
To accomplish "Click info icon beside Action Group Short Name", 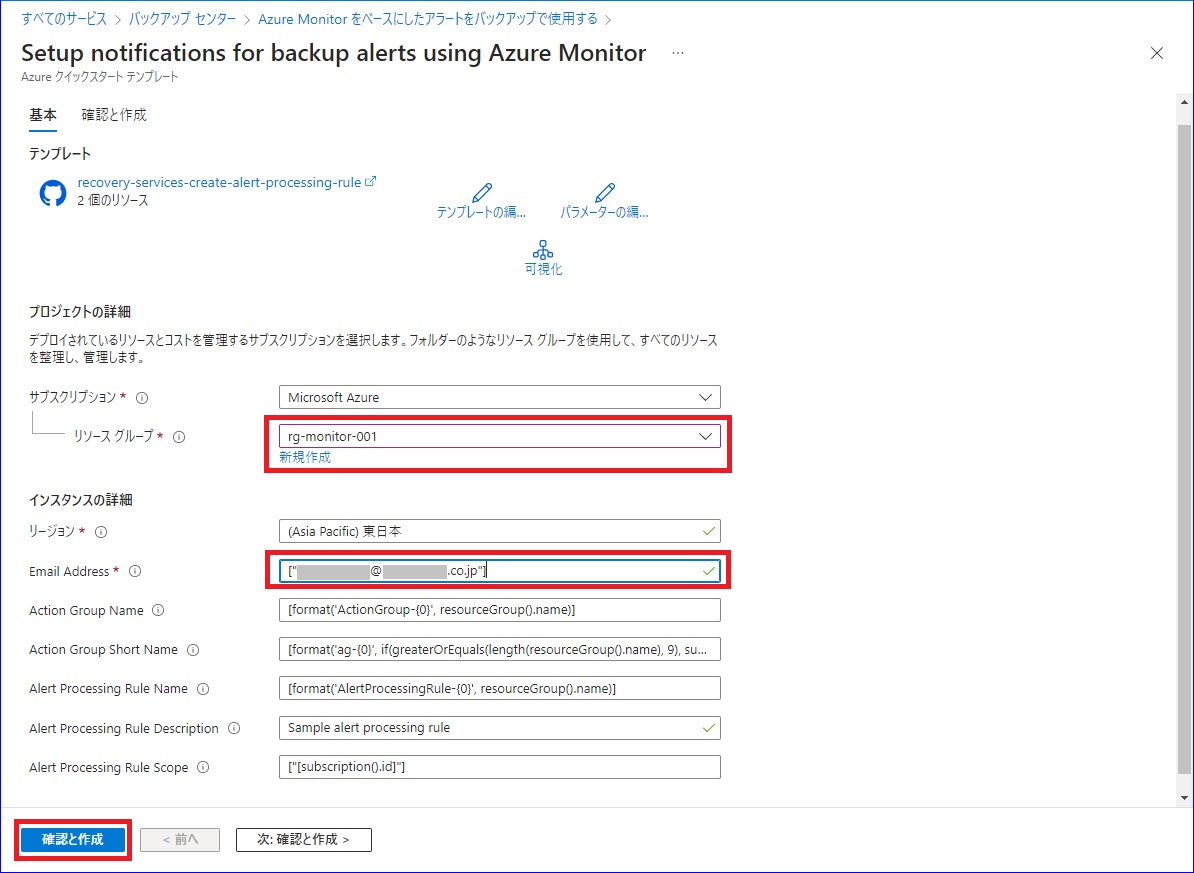I will pyautogui.click(x=193, y=650).
